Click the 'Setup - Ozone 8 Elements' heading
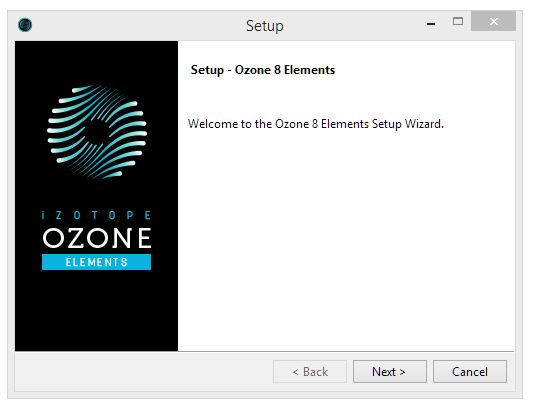Image resolution: width=536 pixels, height=411 pixels. click(x=263, y=70)
